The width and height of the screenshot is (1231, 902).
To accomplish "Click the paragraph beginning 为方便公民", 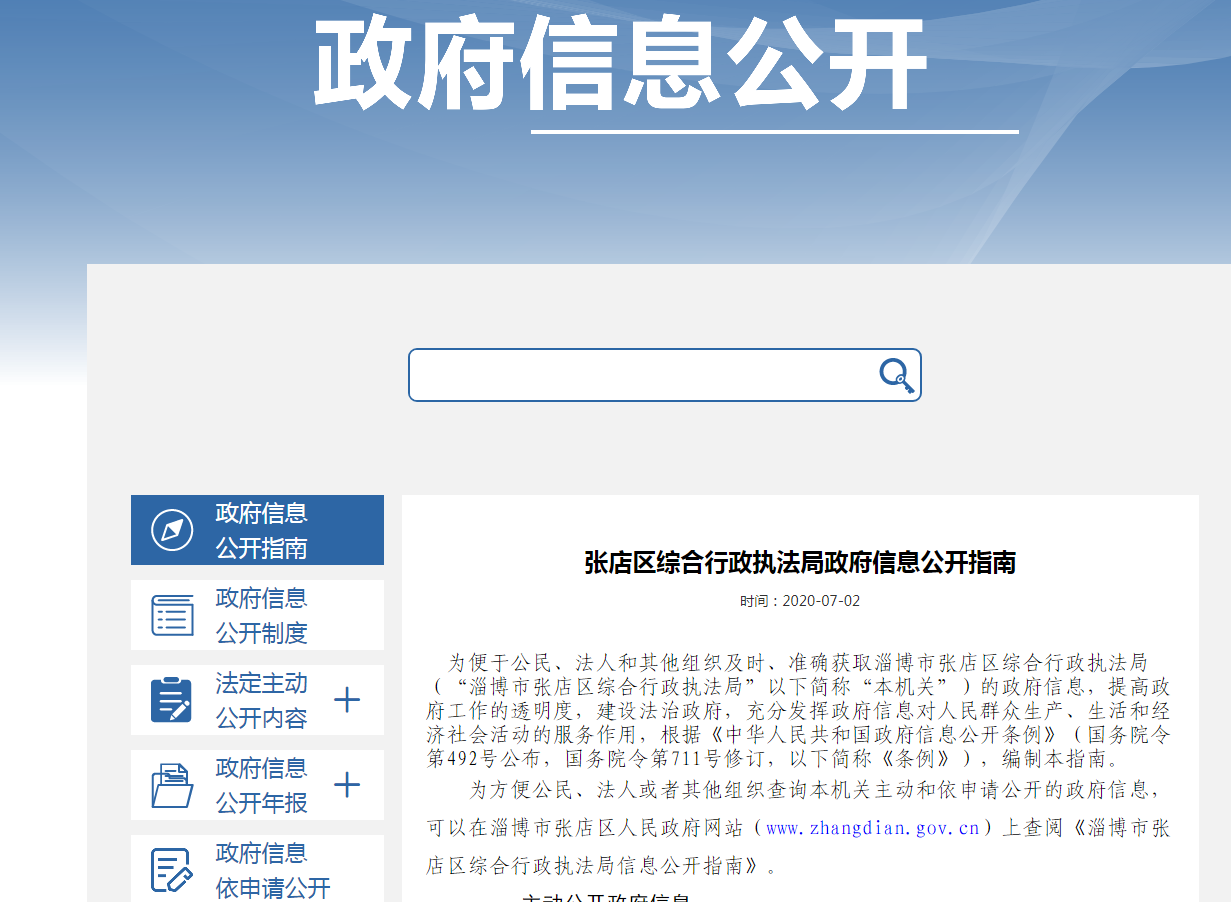I will pos(798,828).
